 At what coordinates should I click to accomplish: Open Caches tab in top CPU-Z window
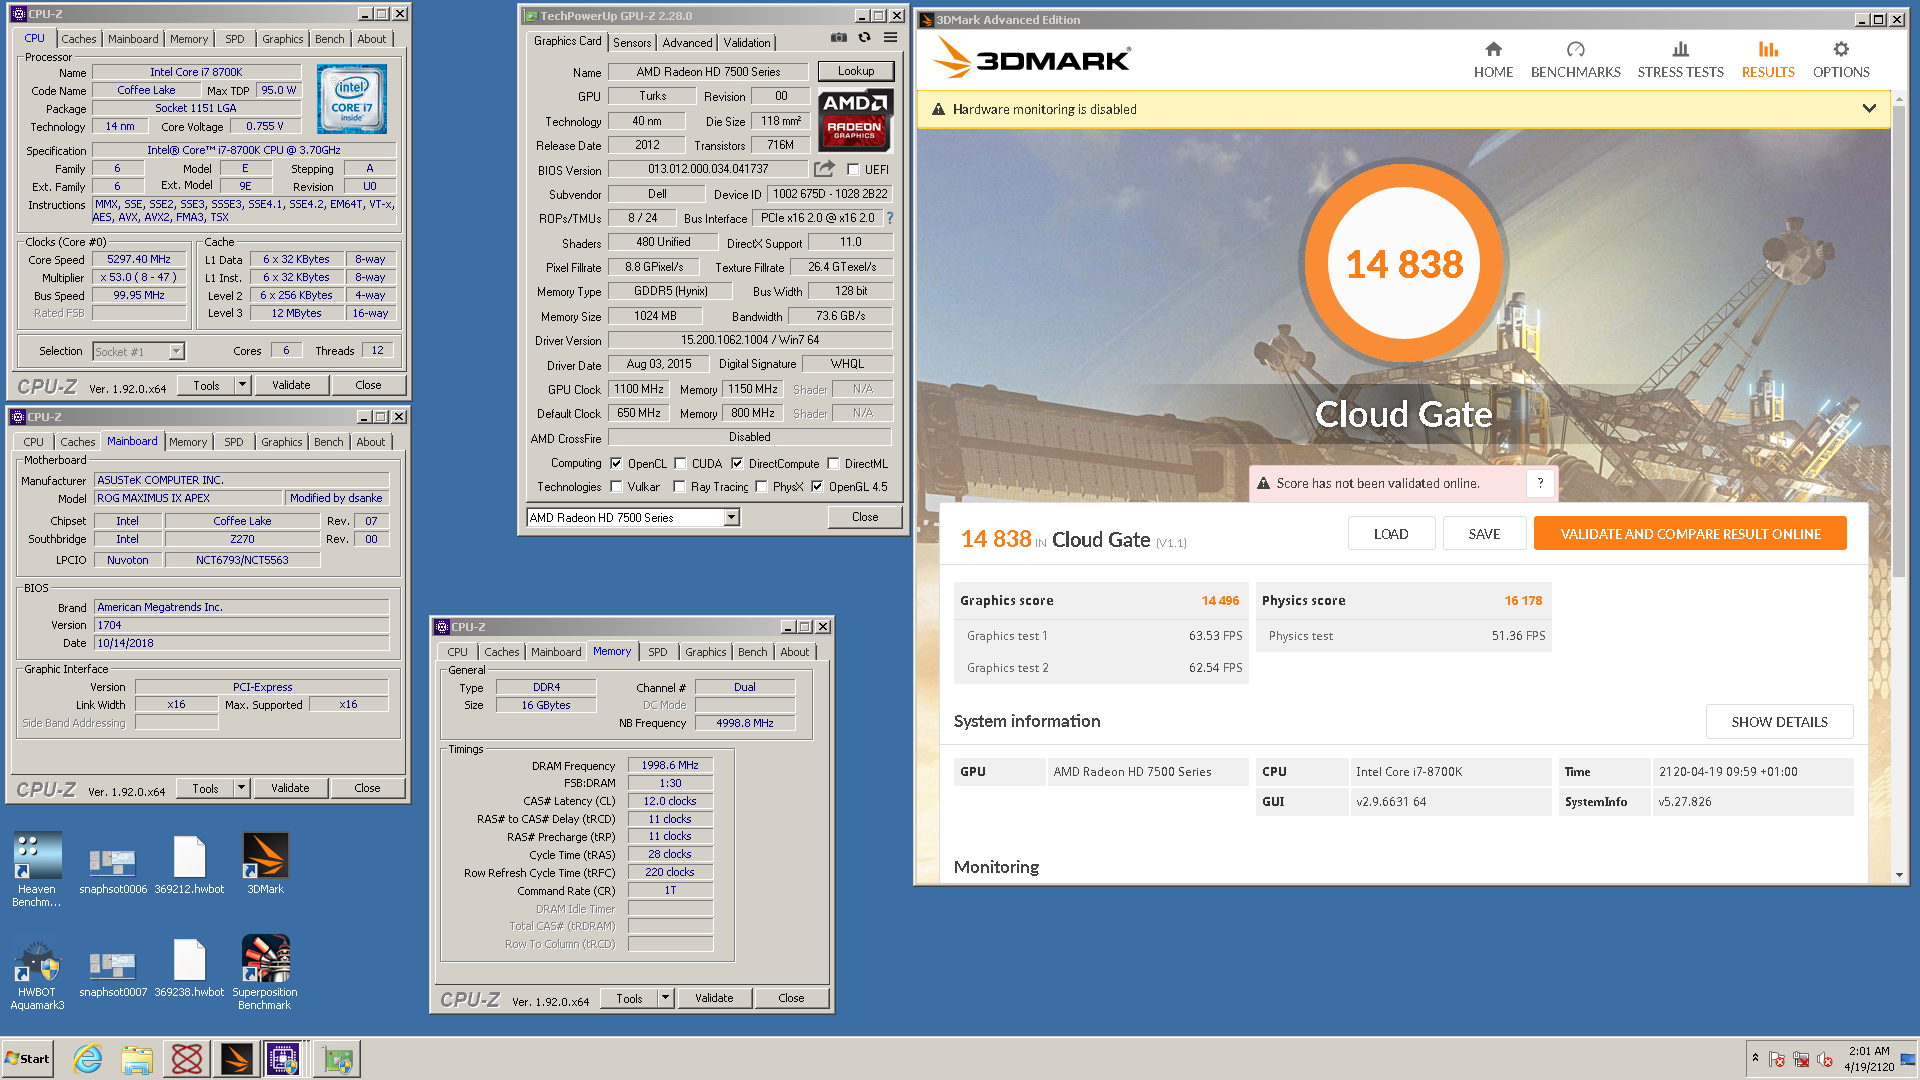coord(79,39)
